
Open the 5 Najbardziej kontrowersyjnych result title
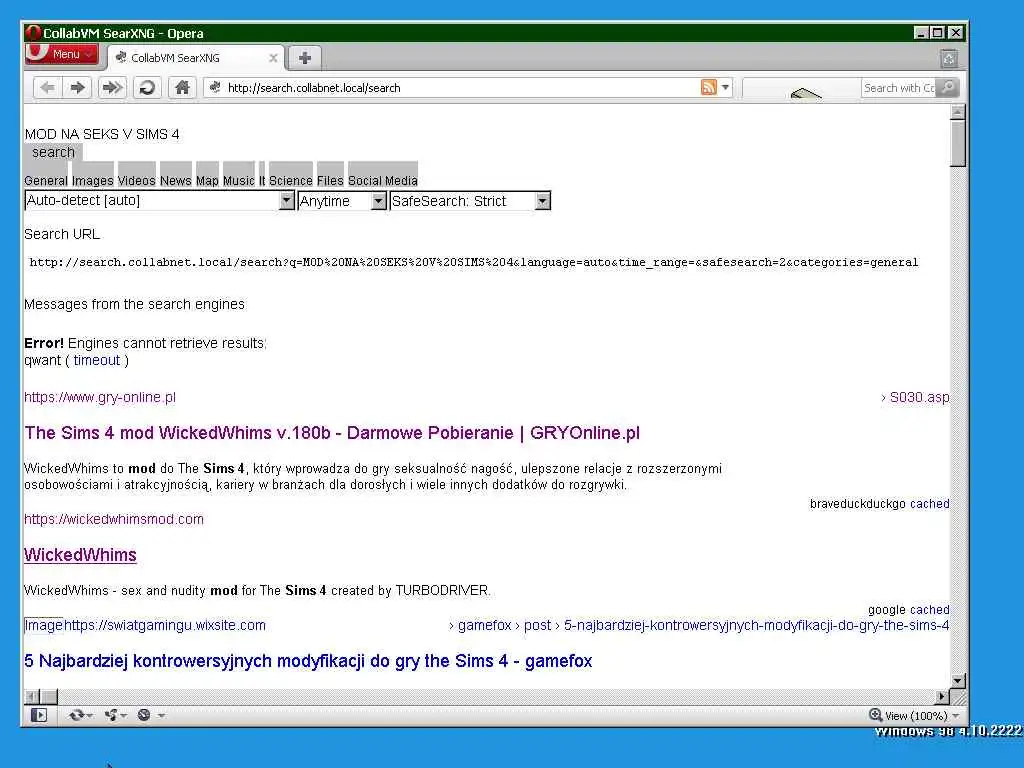pyautogui.click(x=308, y=661)
